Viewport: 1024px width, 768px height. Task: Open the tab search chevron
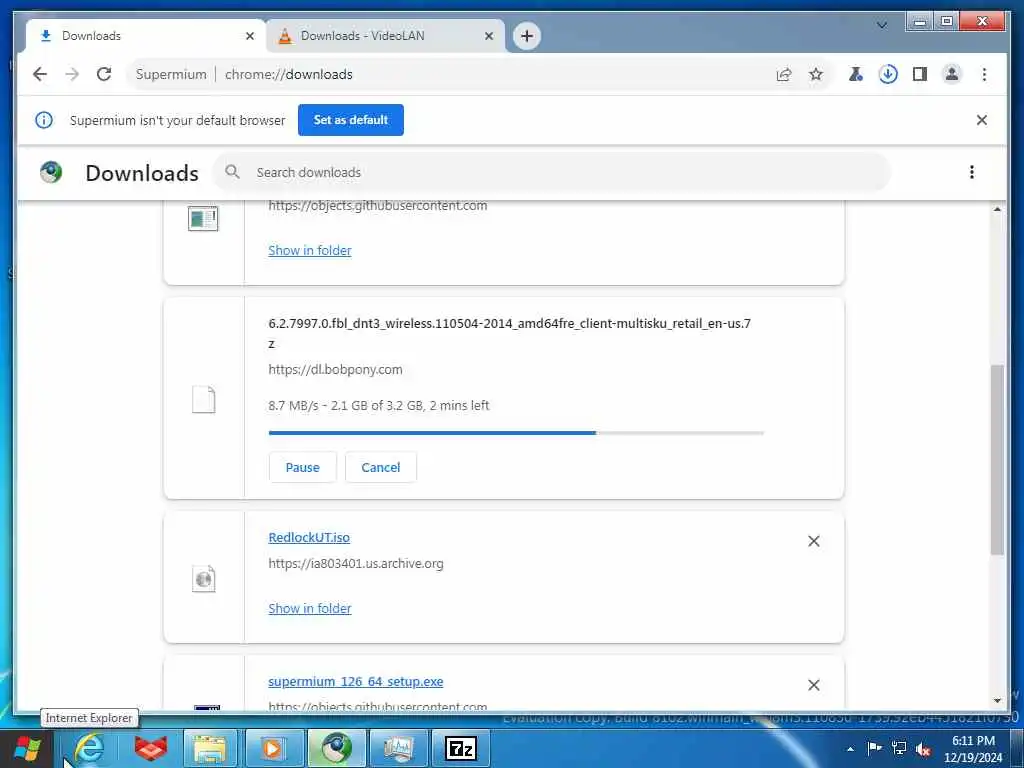pos(882,25)
